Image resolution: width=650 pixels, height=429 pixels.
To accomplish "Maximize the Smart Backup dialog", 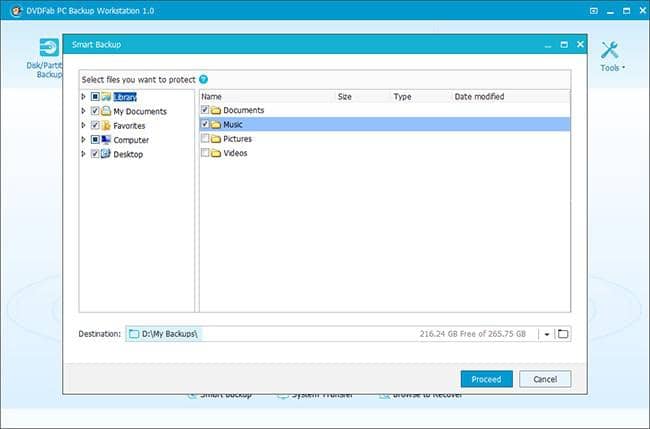I will 564,44.
